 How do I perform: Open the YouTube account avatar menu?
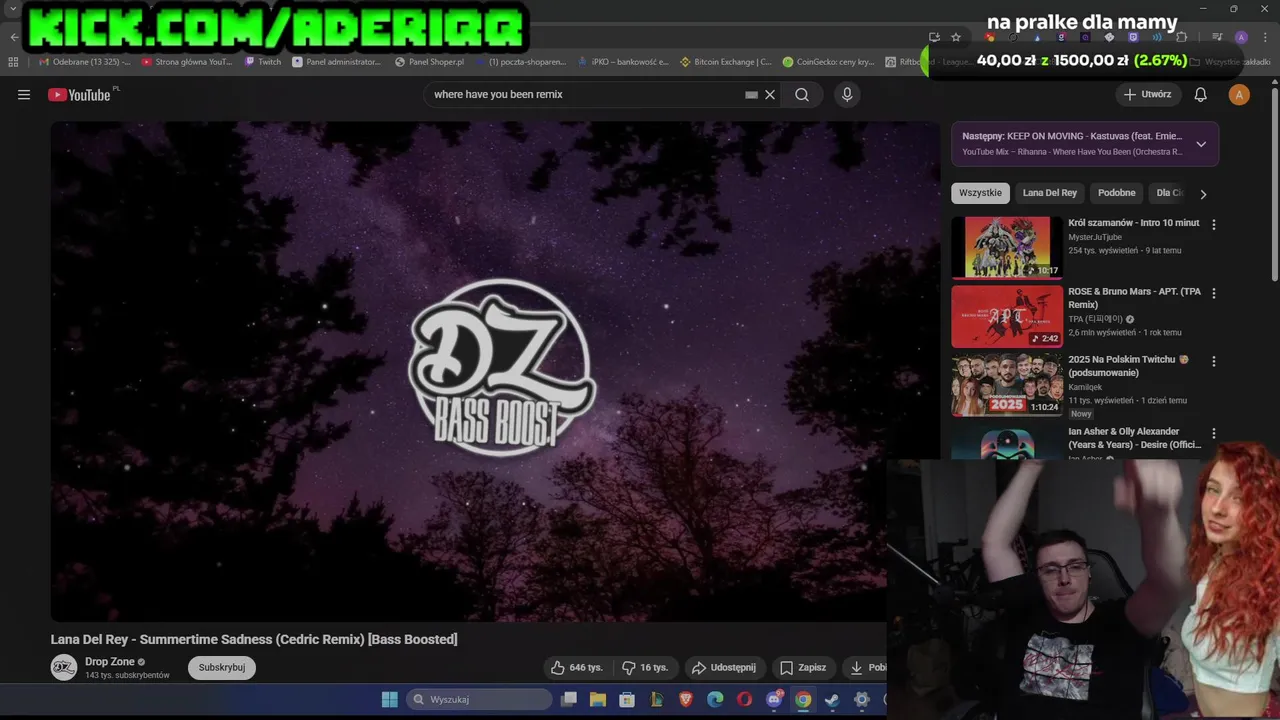click(1239, 95)
